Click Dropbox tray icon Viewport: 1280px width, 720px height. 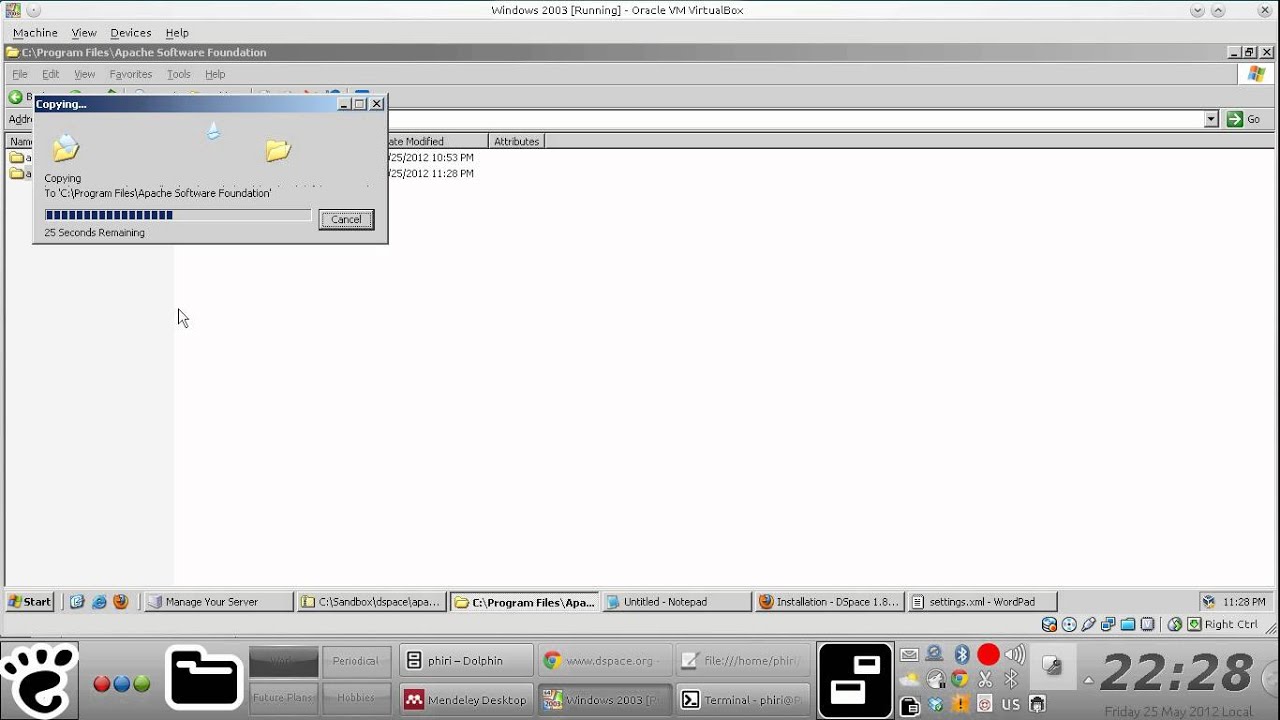coord(936,705)
